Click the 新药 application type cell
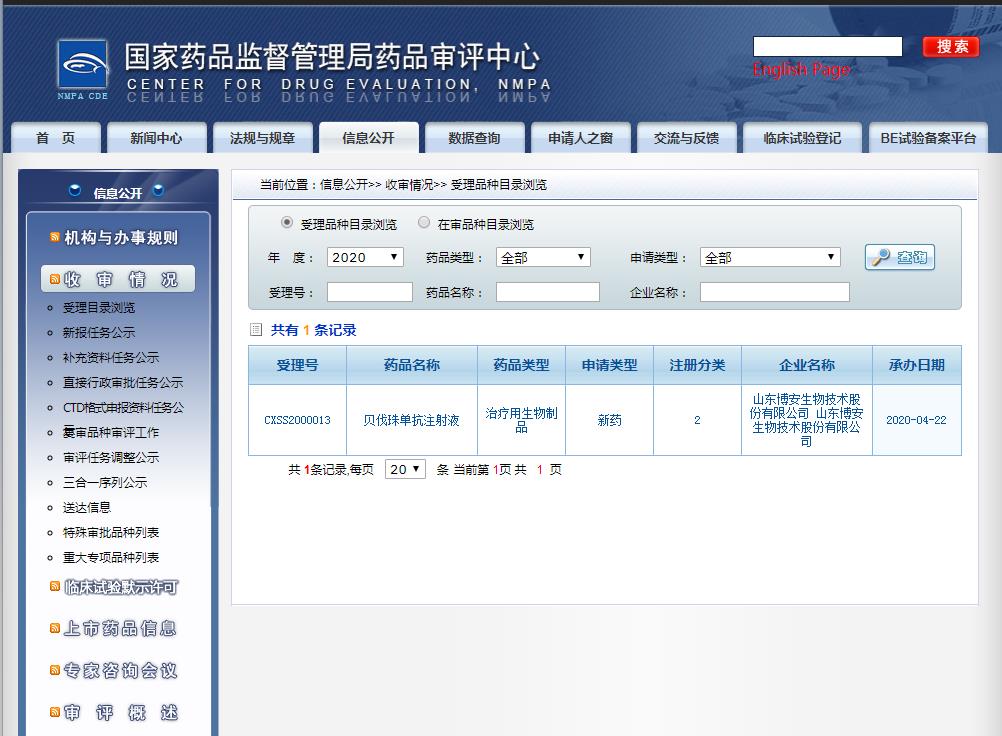1002x736 pixels. click(x=609, y=420)
